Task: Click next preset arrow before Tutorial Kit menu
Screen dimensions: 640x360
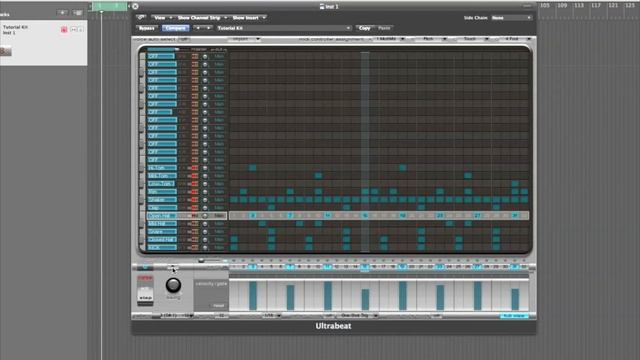Action: click(x=208, y=28)
